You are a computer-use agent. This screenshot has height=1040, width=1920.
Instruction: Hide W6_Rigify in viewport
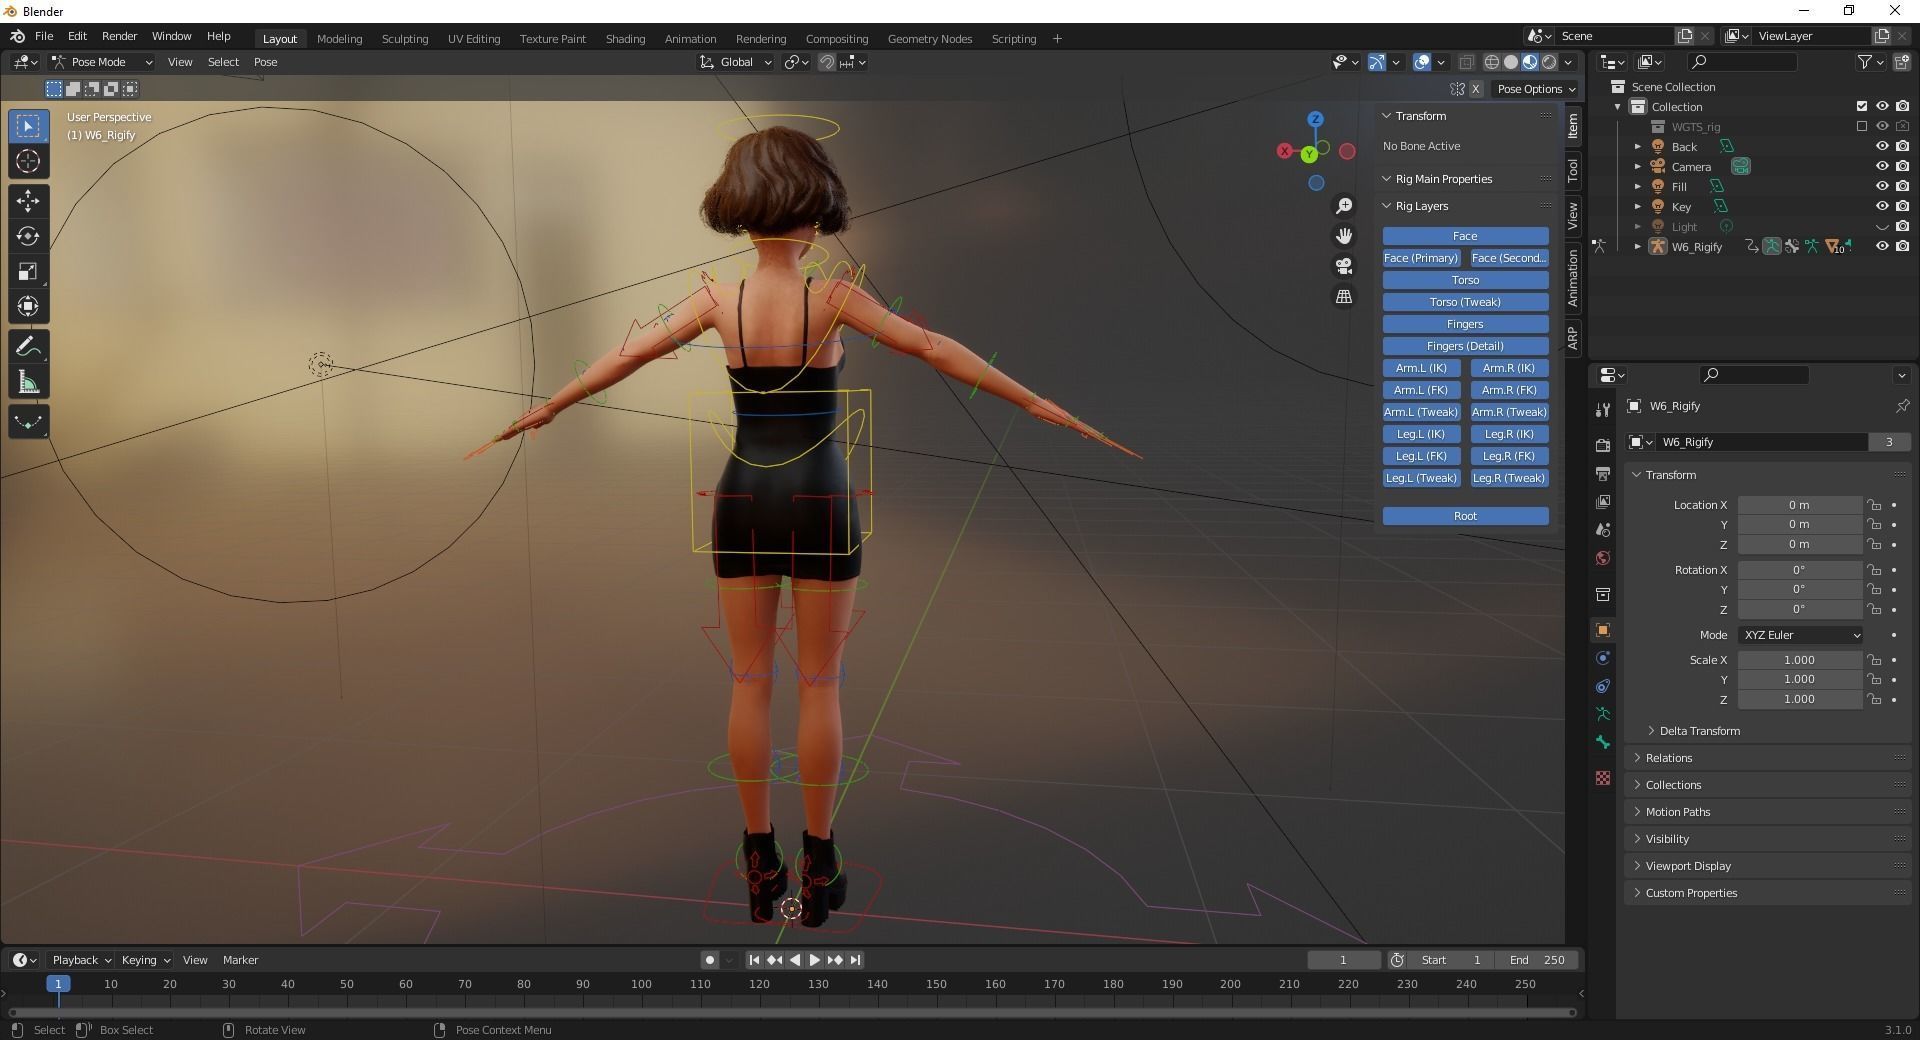pyautogui.click(x=1882, y=246)
